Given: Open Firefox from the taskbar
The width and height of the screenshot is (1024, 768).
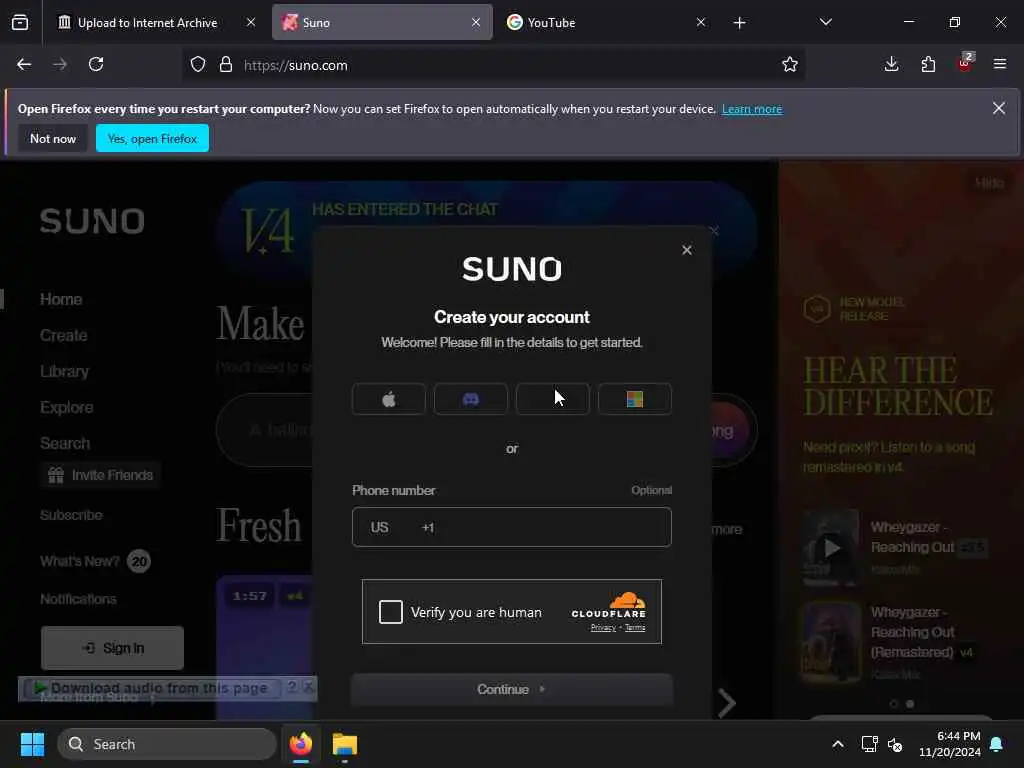Looking at the screenshot, I should click(x=301, y=744).
